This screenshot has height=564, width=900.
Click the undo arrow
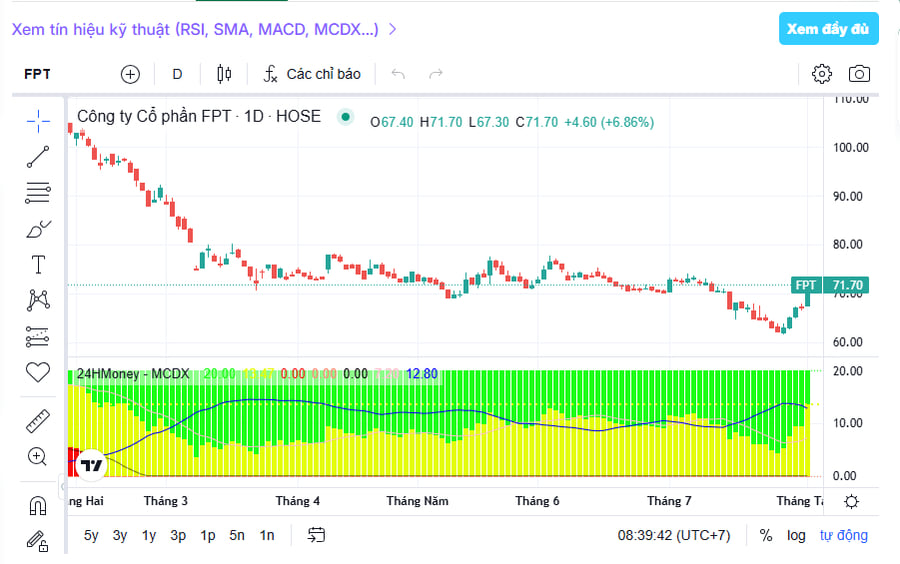click(x=398, y=73)
